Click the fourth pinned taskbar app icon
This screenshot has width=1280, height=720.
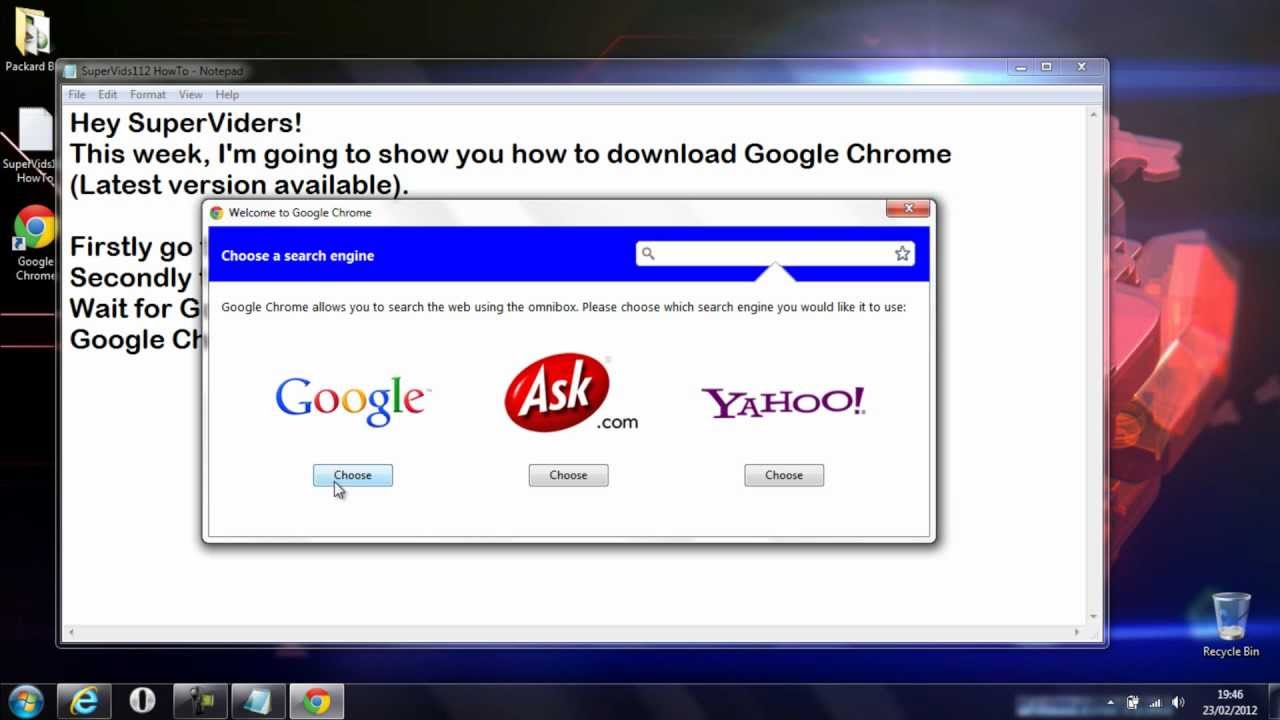[x=200, y=701]
